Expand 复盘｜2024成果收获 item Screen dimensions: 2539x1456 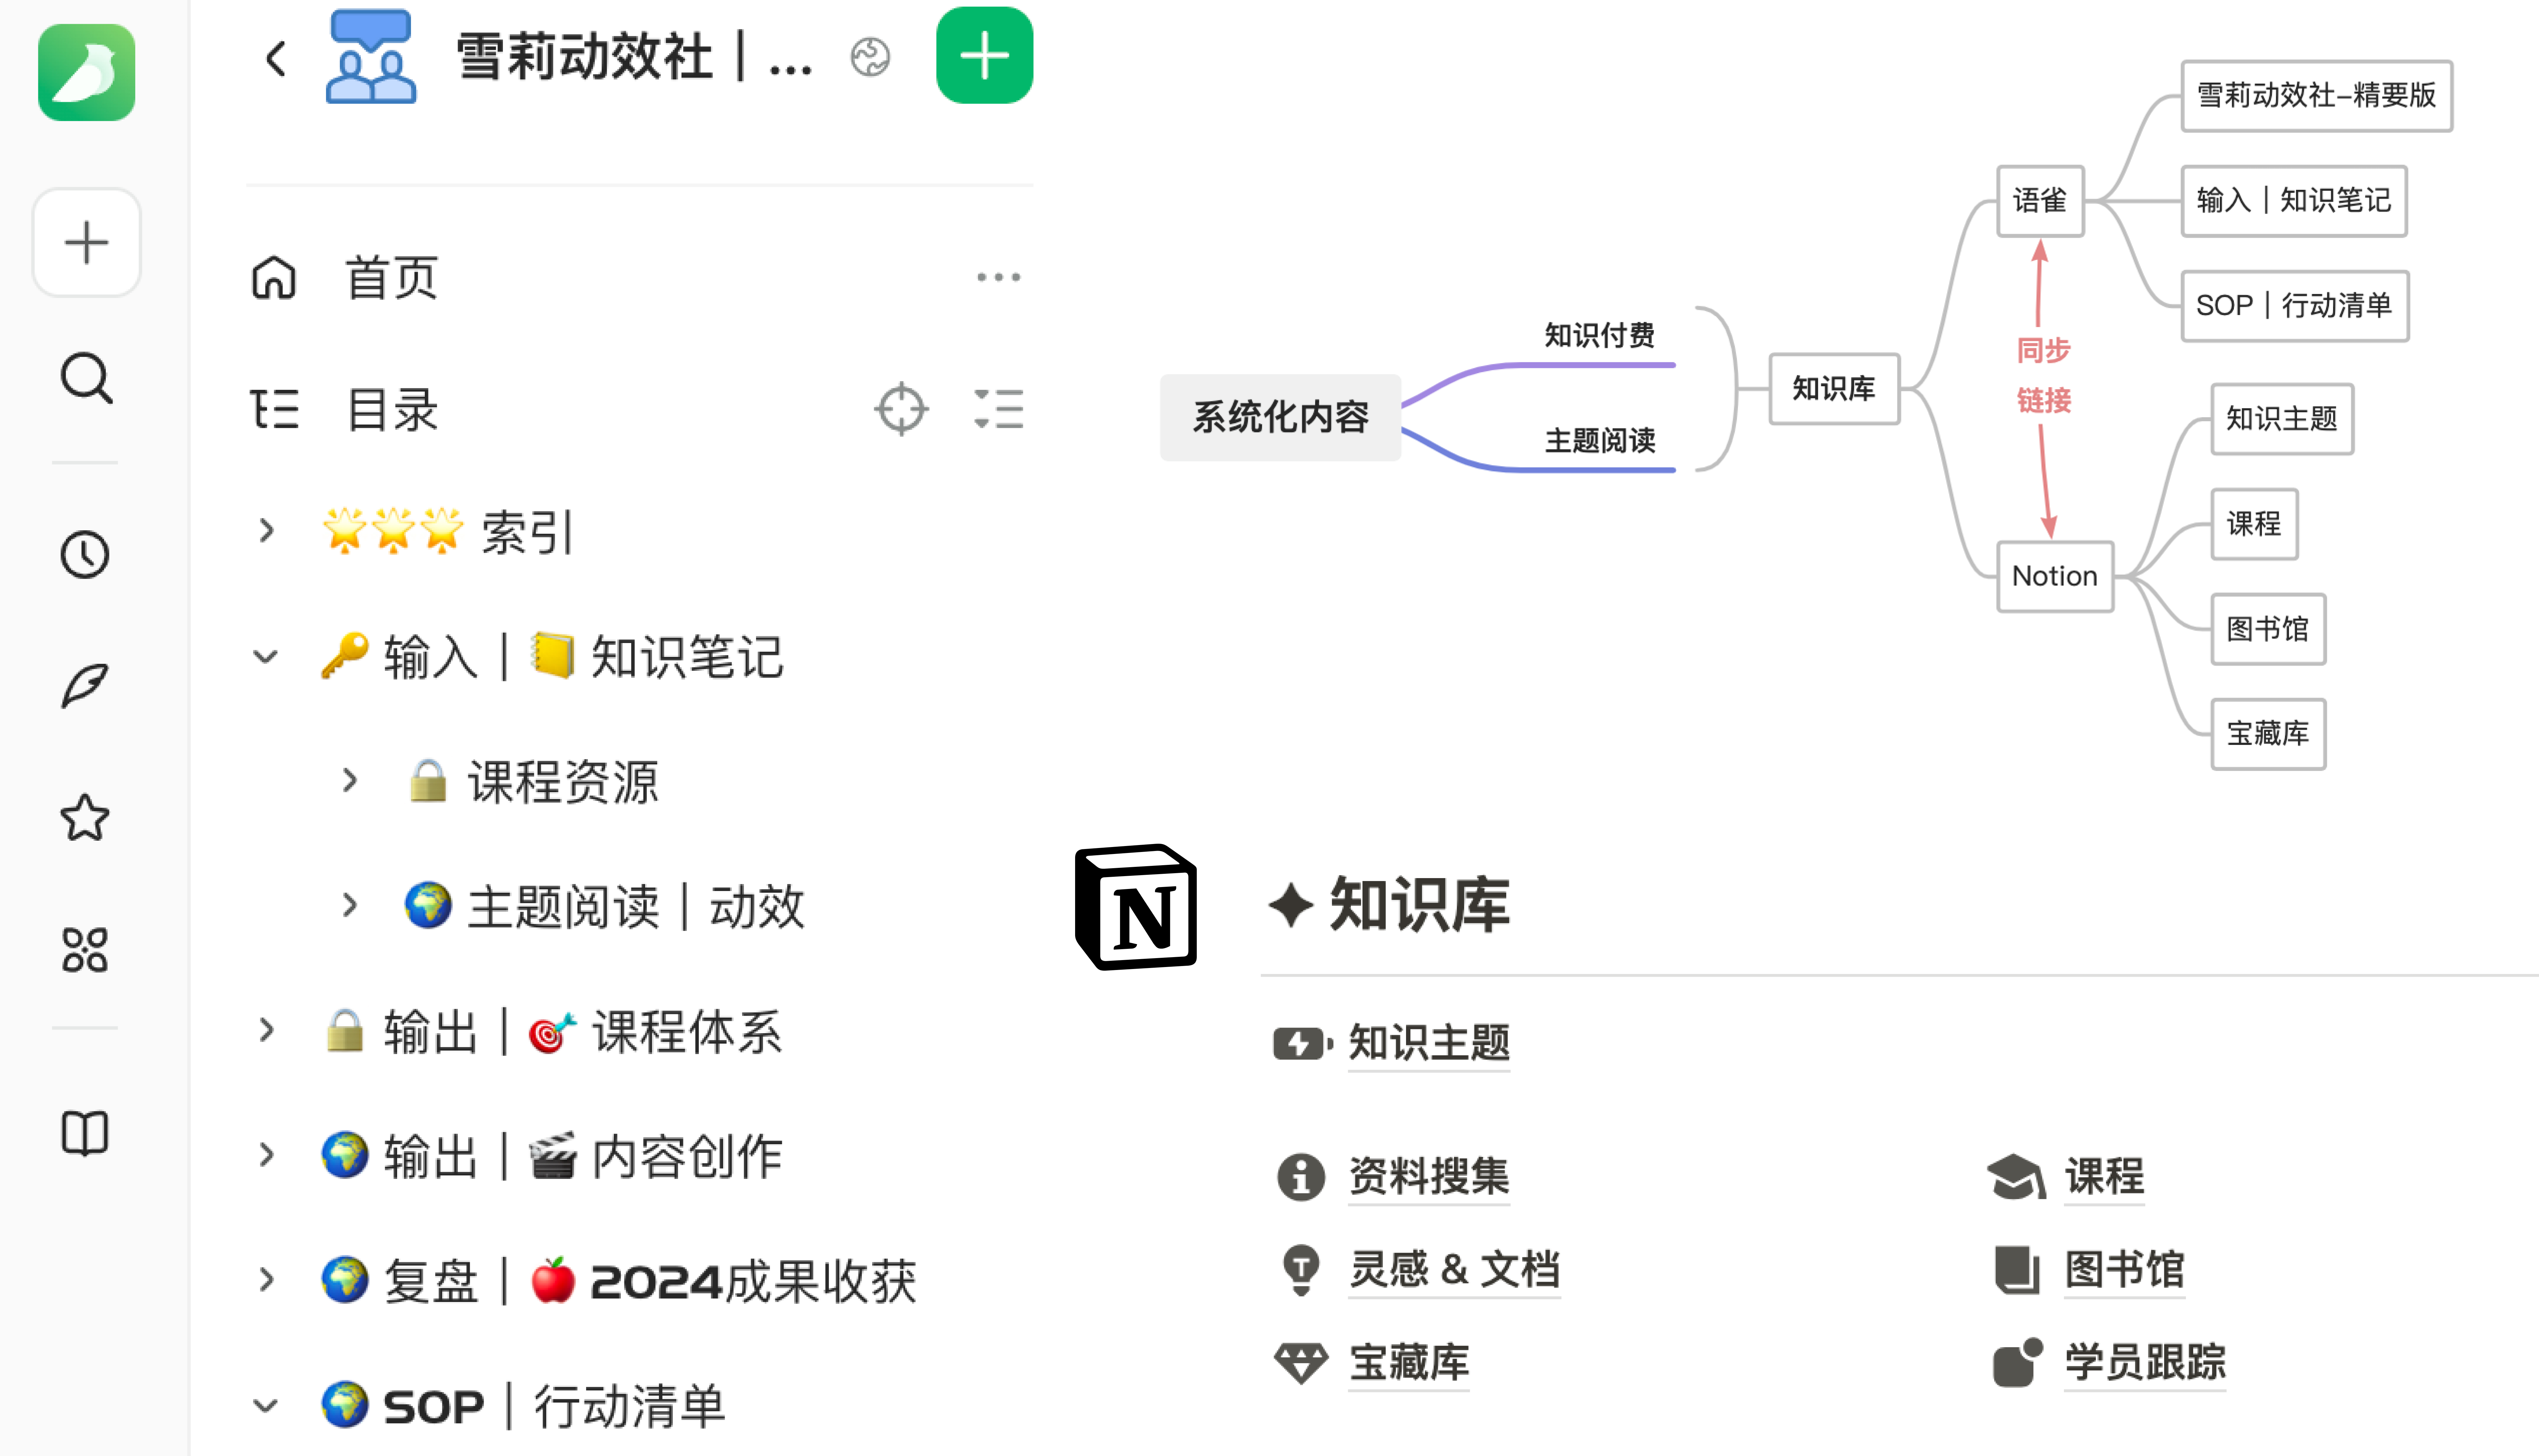tap(266, 1280)
